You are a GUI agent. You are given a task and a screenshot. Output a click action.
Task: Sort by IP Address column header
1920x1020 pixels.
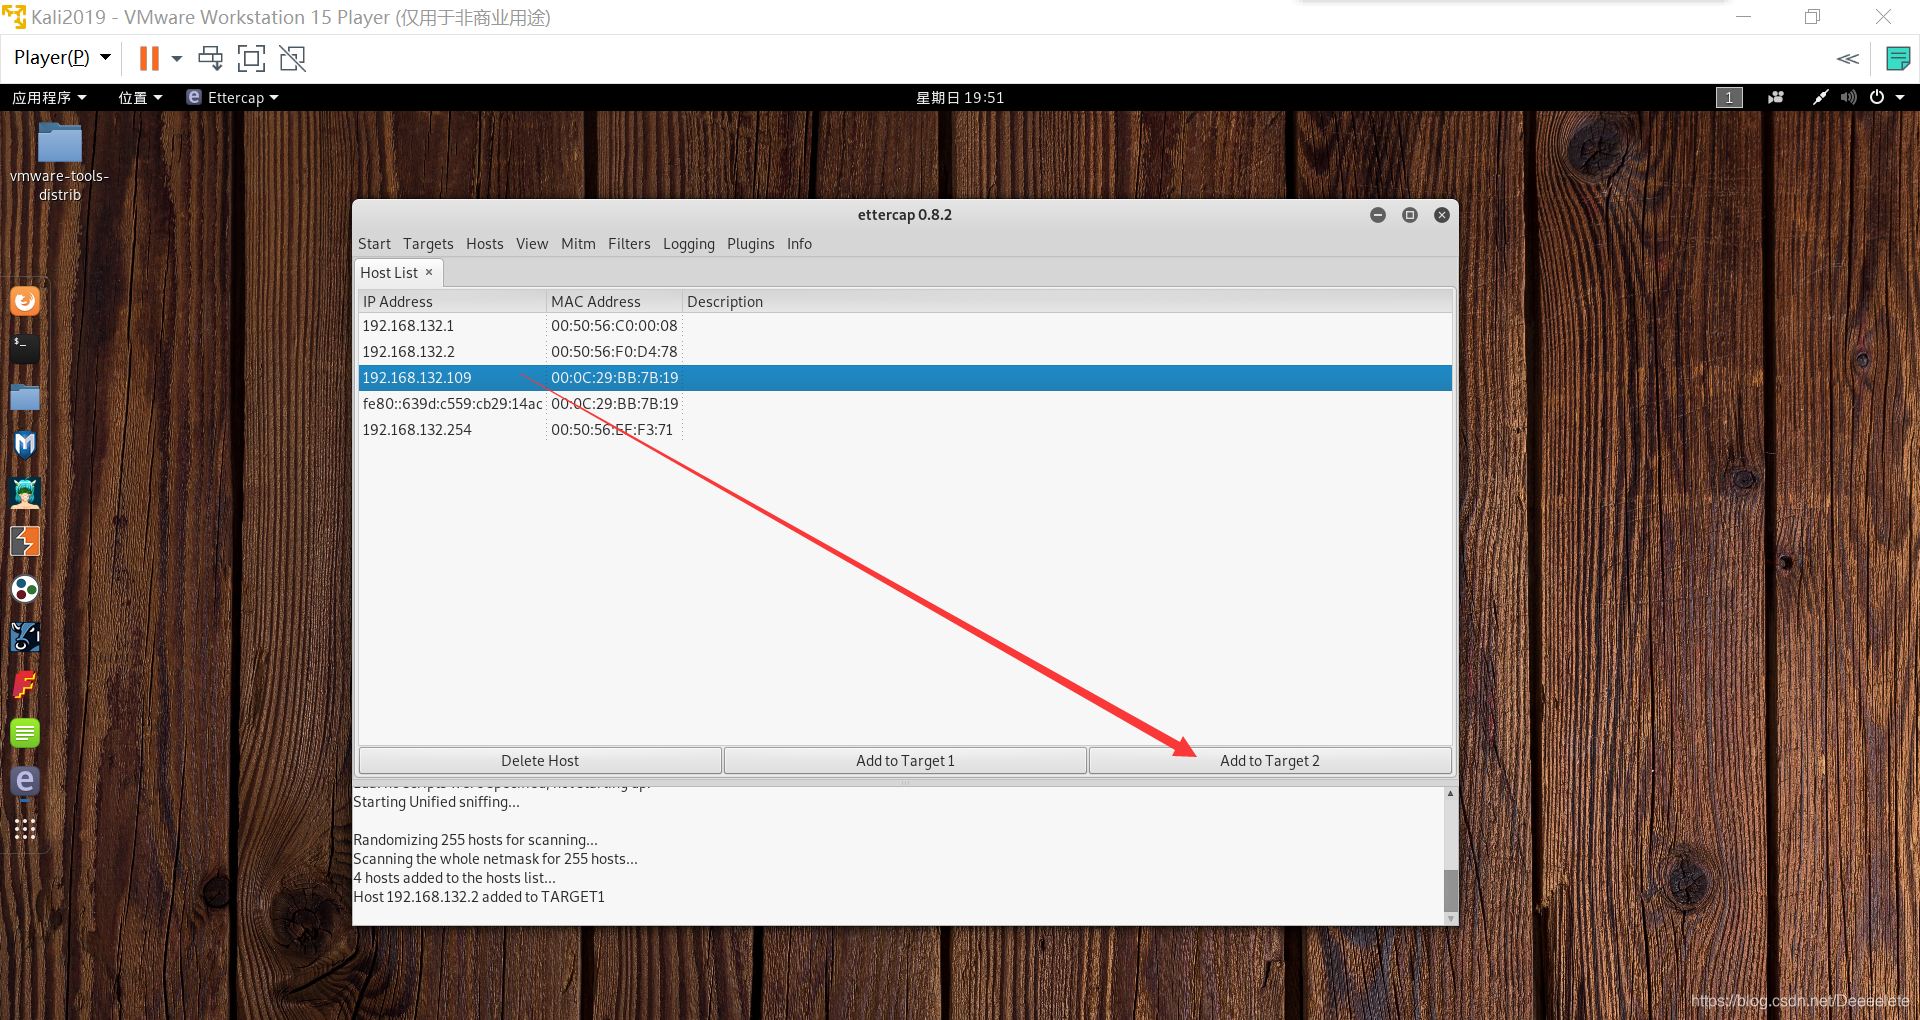point(452,301)
